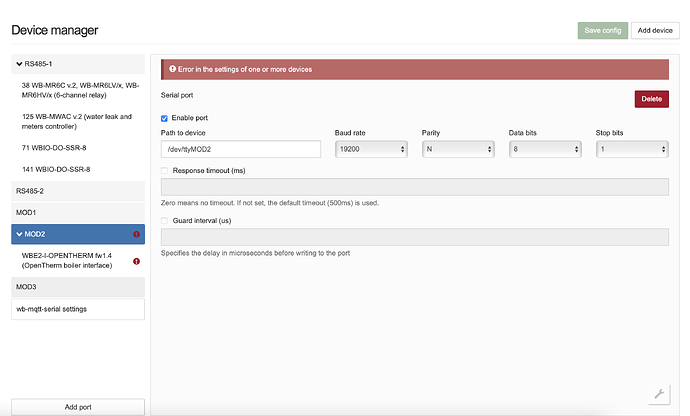The height and width of the screenshot is (416, 690).
Task: Click the Guard interval input field
Action: (415, 237)
